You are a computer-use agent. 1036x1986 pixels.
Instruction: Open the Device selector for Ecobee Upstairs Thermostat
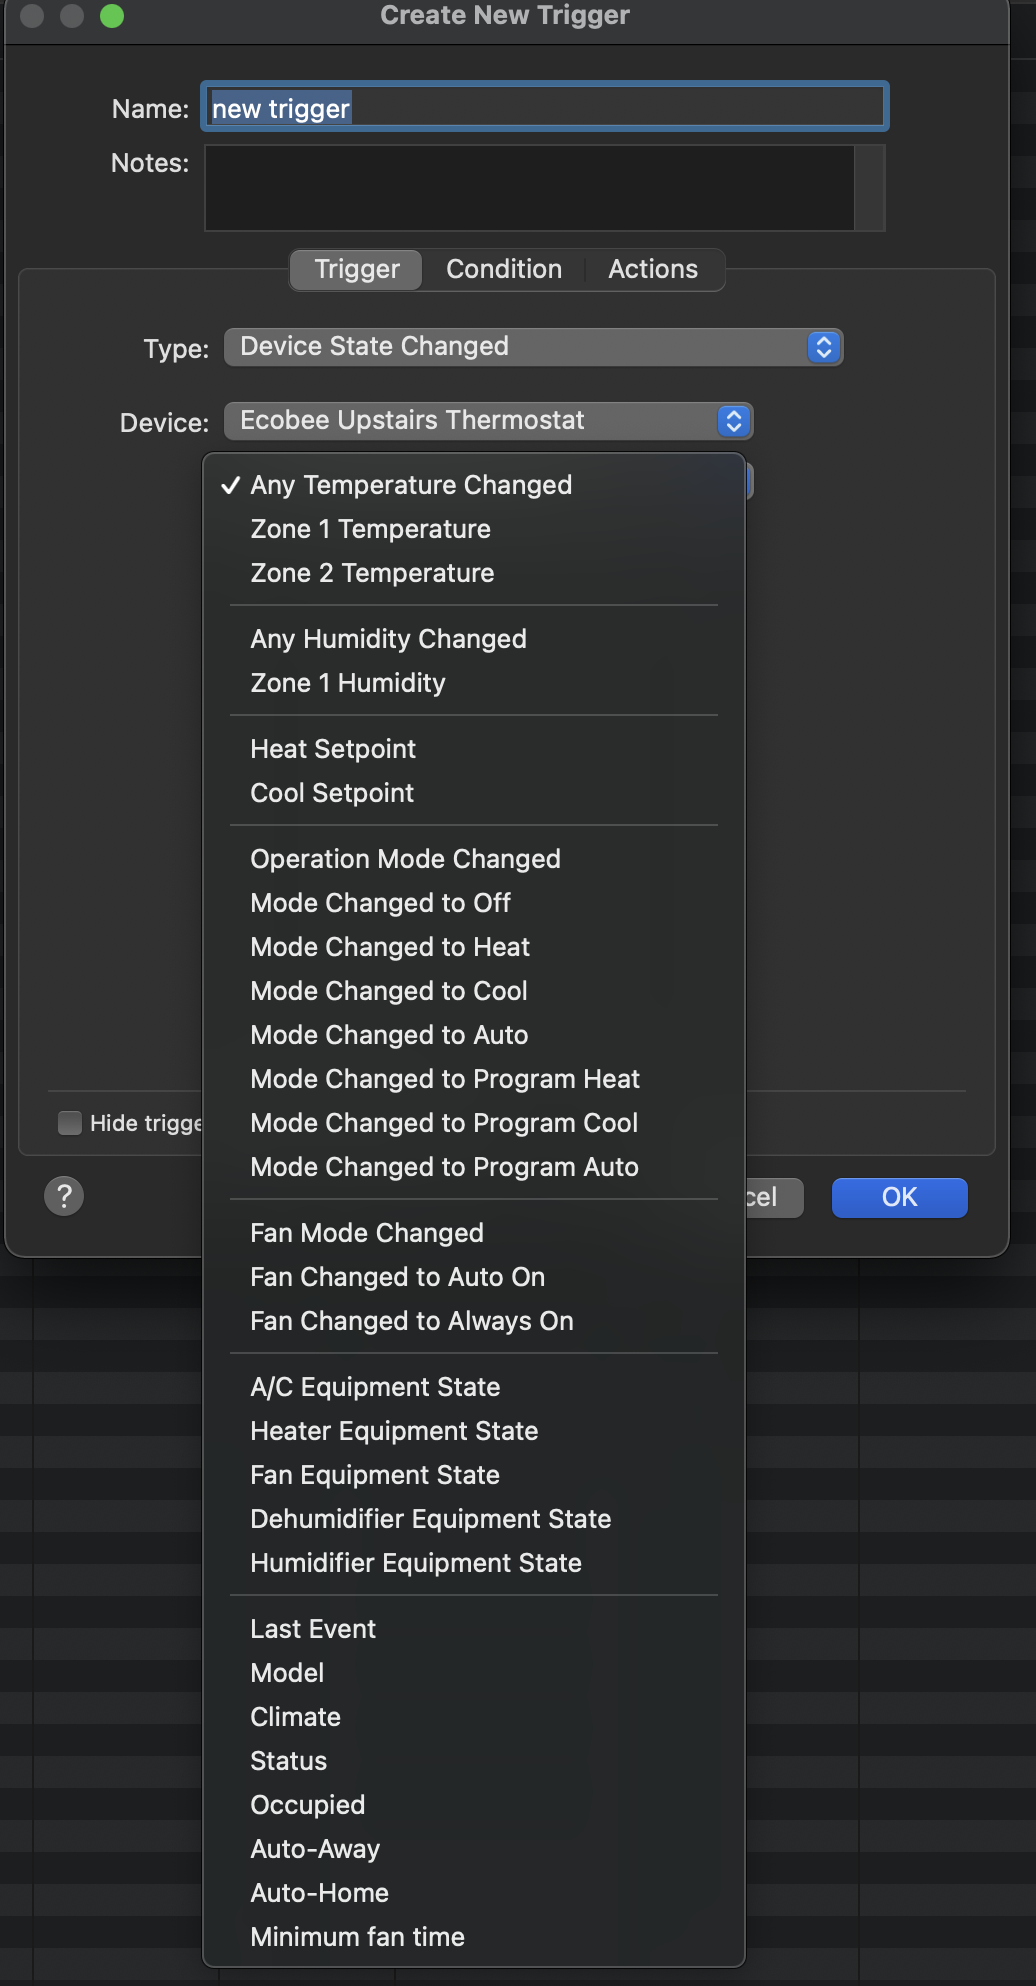[x=488, y=421]
